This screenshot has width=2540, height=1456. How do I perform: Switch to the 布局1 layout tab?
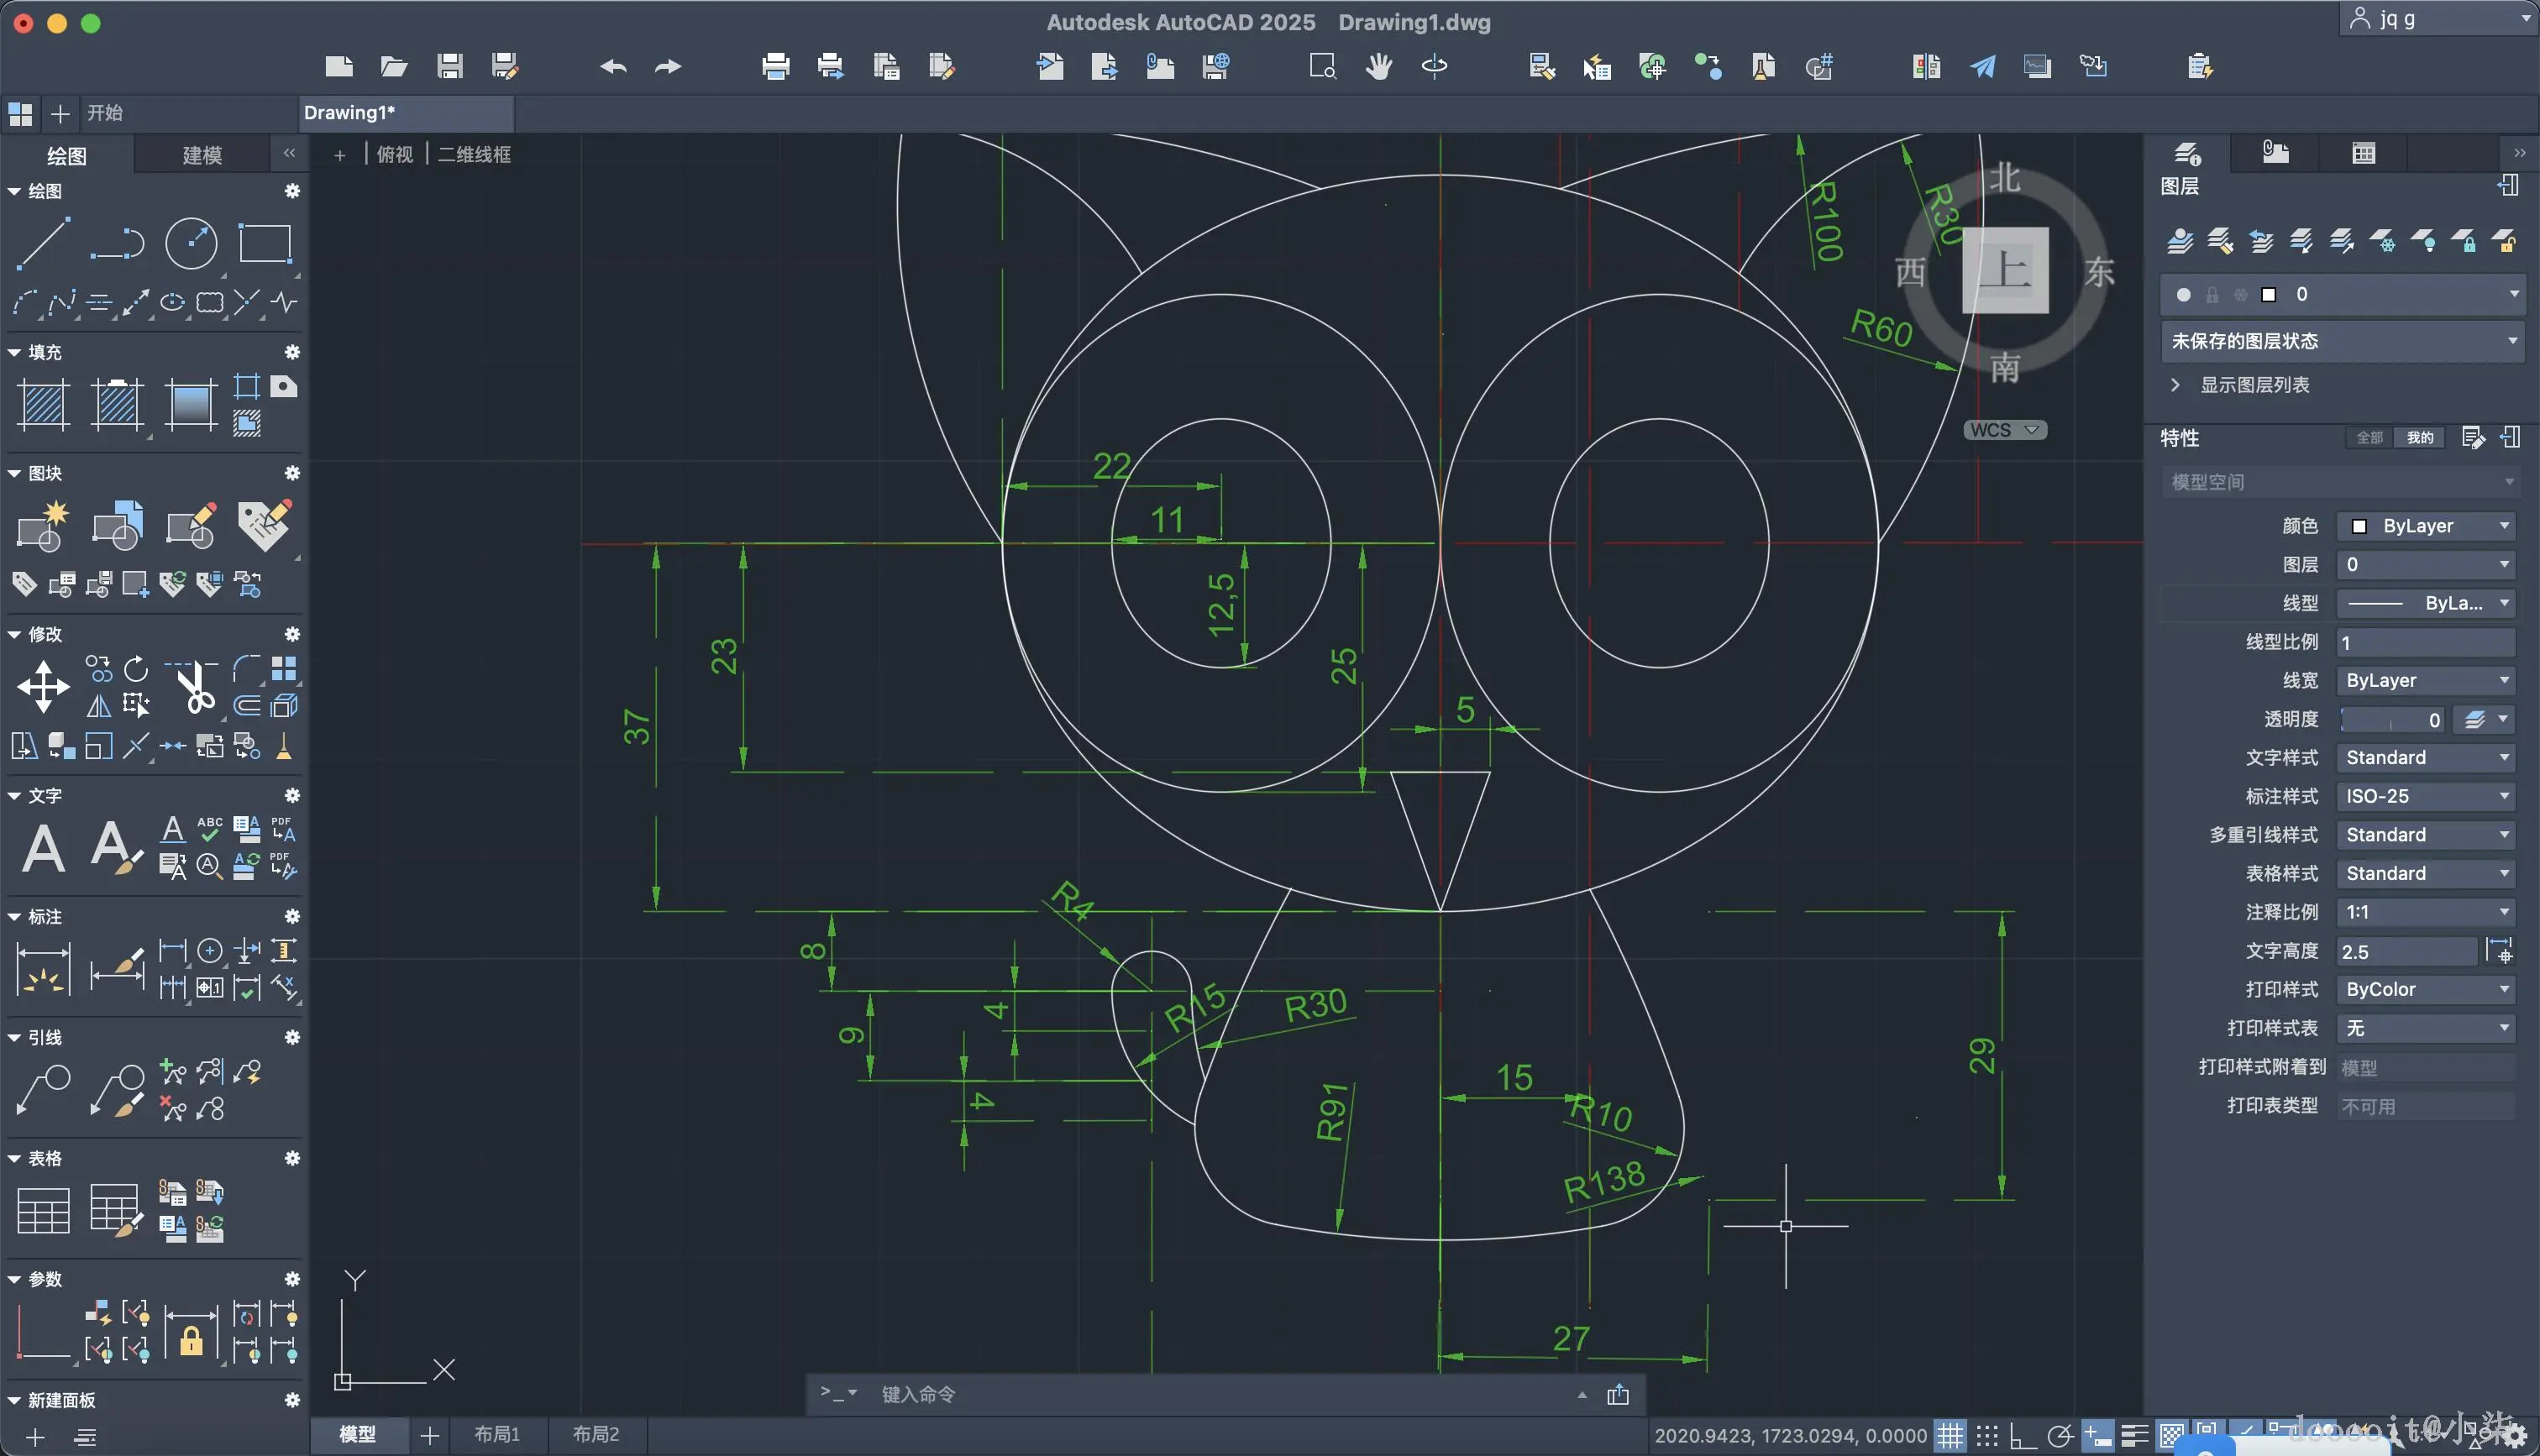tap(497, 1434)
